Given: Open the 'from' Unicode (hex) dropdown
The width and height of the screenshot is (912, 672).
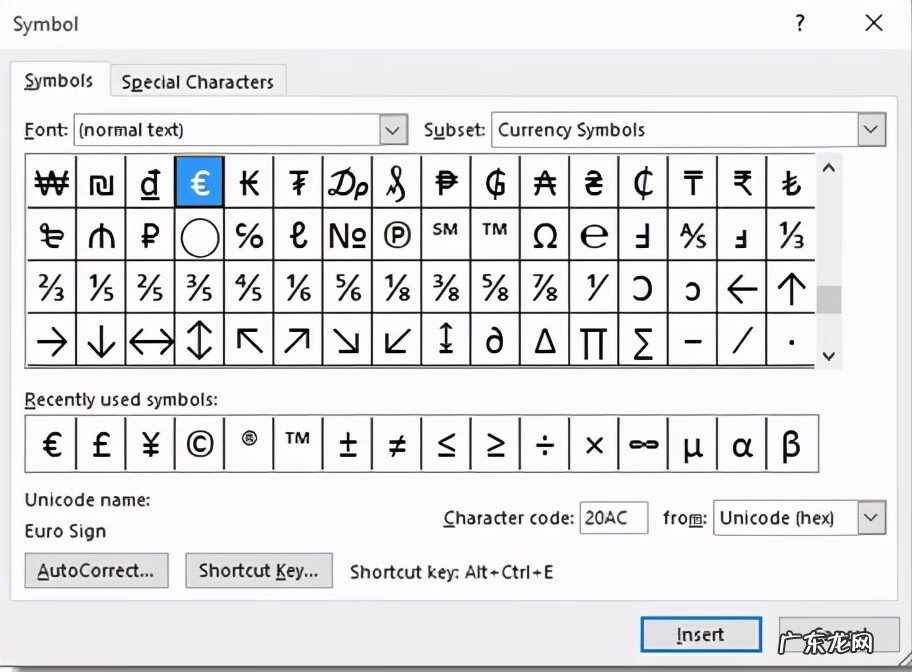Looking at the screenshot, I should tap(871, 518).
